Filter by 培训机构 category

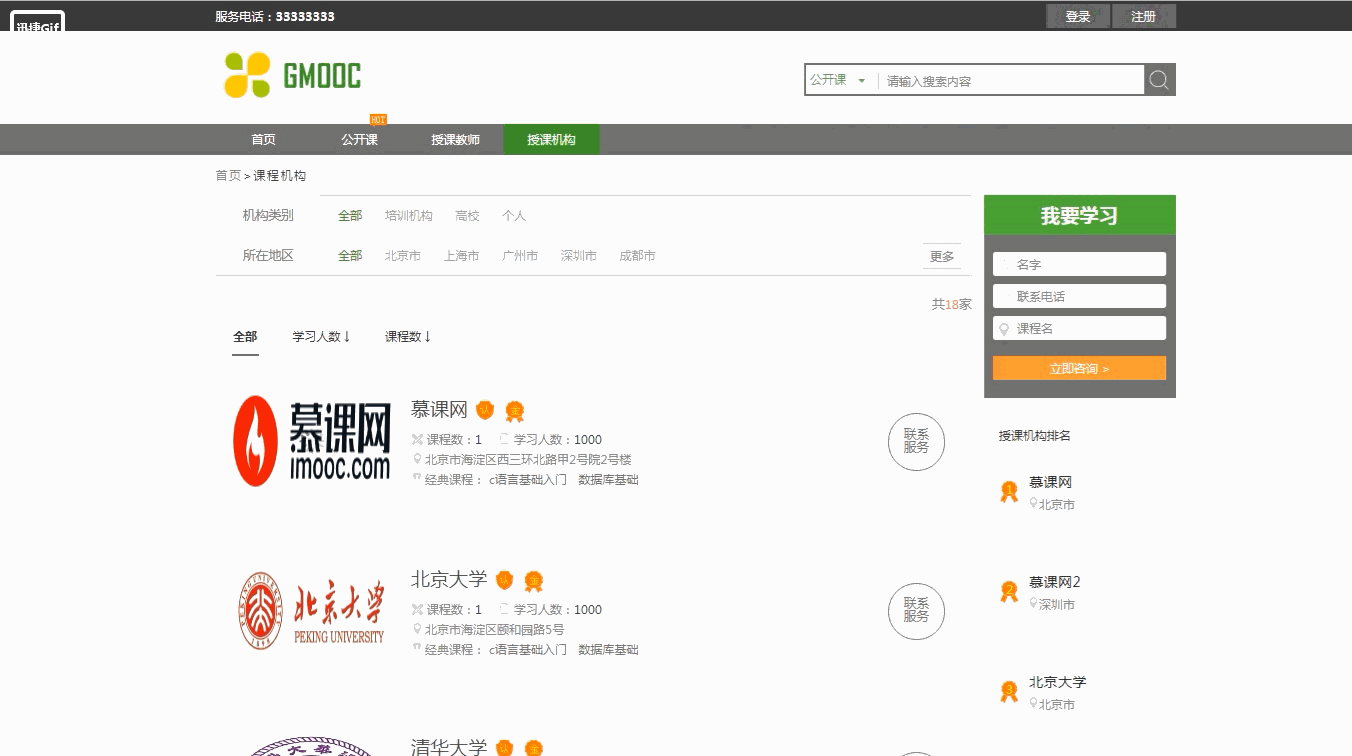coord(409,216)
